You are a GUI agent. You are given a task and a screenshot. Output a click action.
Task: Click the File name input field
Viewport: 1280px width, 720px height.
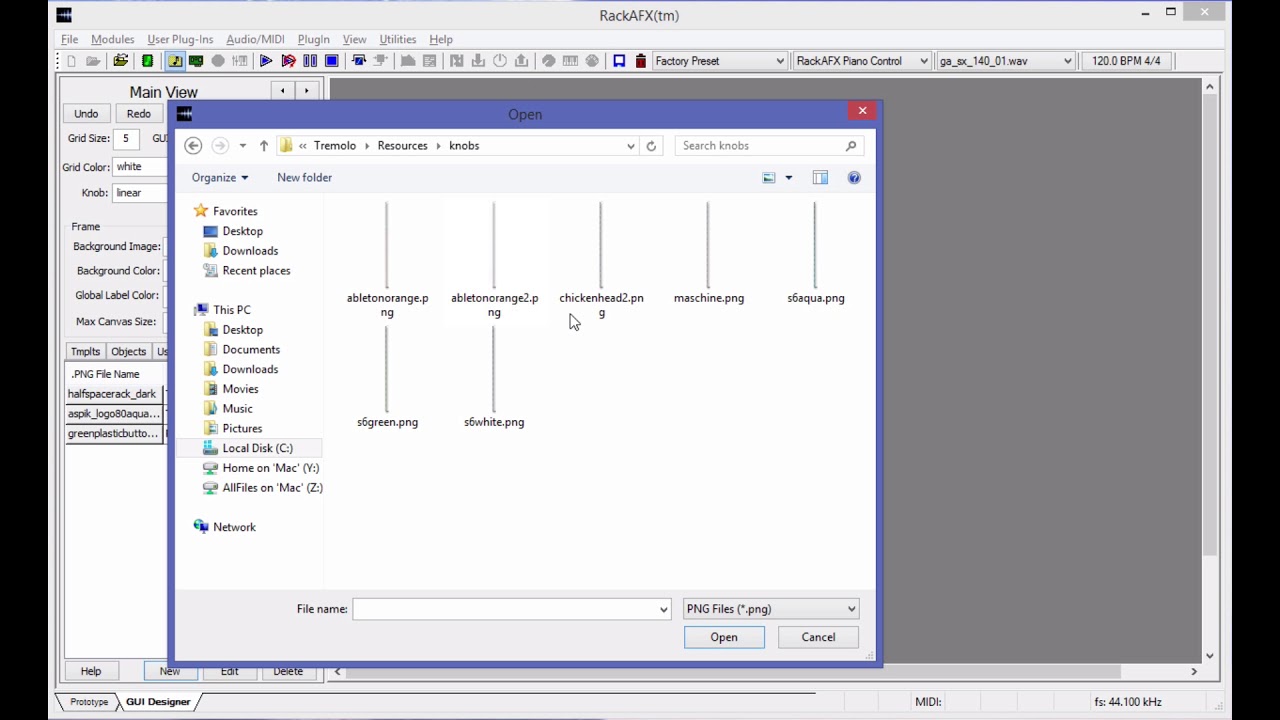(x=505, y=609)
